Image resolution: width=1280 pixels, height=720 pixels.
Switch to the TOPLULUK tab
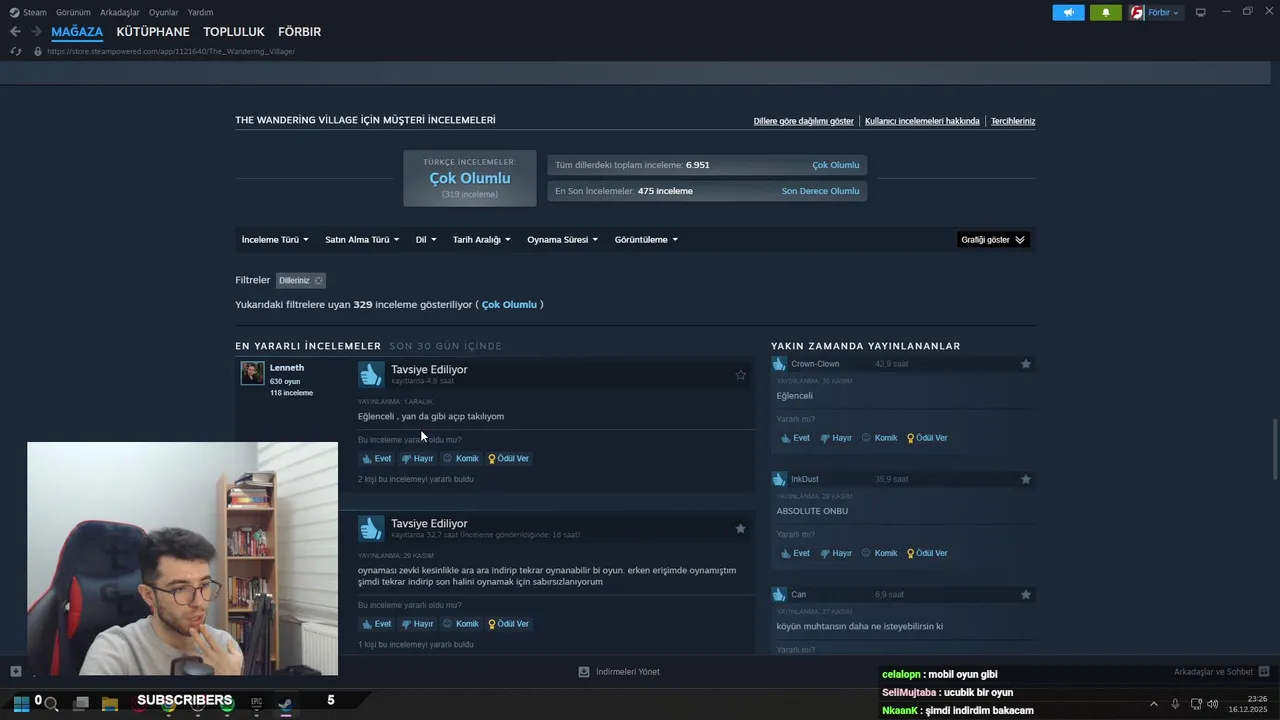234,32
